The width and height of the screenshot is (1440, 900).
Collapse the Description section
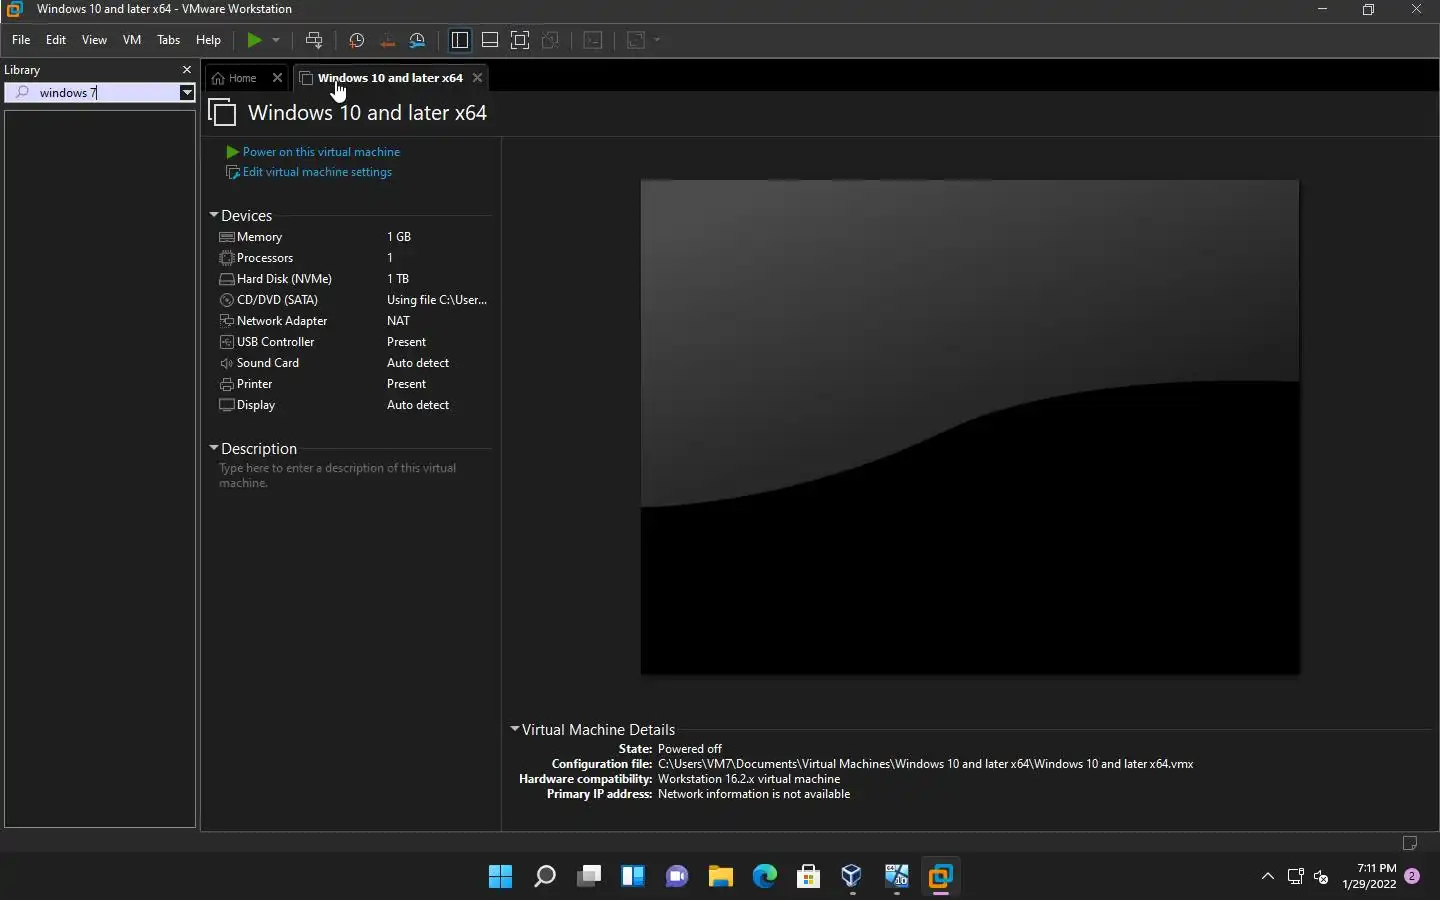tap(214, 448)
